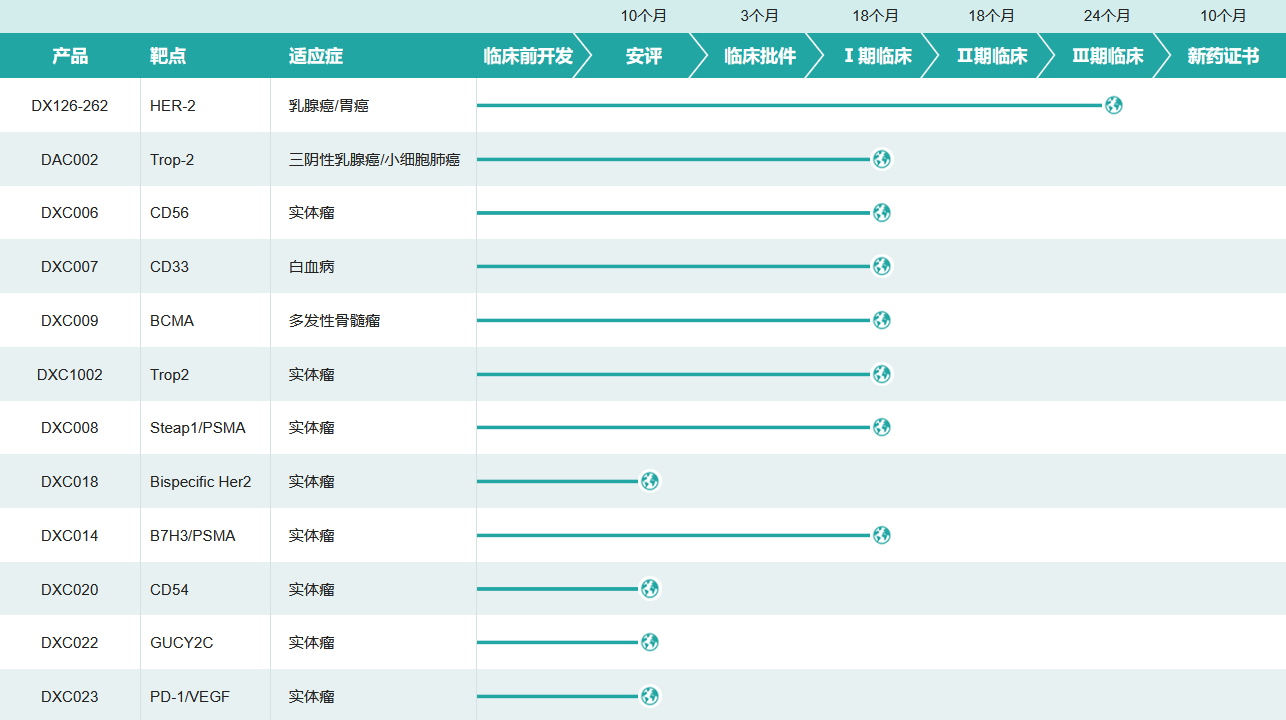The width and height of the screenshot is (1286, 720).
Task: Click the DX126-262 progress bar
Action: coord(790,105)
